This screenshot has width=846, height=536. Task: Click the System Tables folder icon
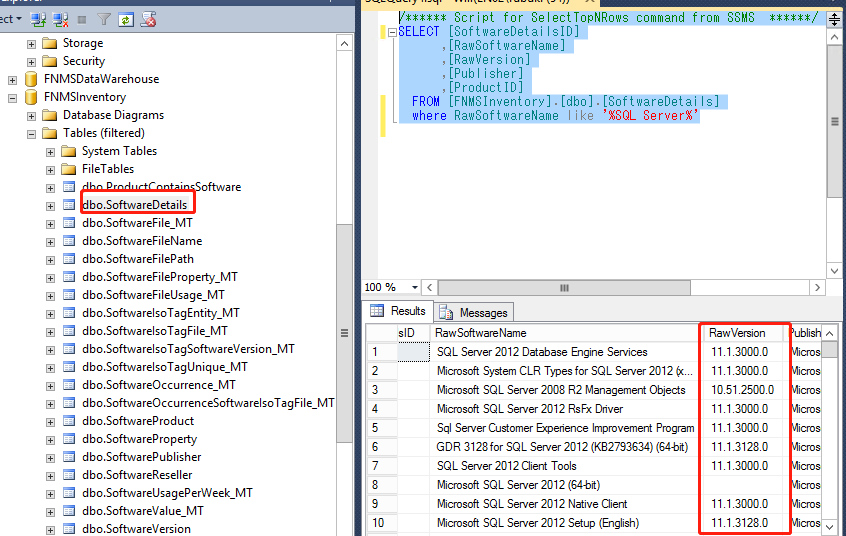click(69, 151)
